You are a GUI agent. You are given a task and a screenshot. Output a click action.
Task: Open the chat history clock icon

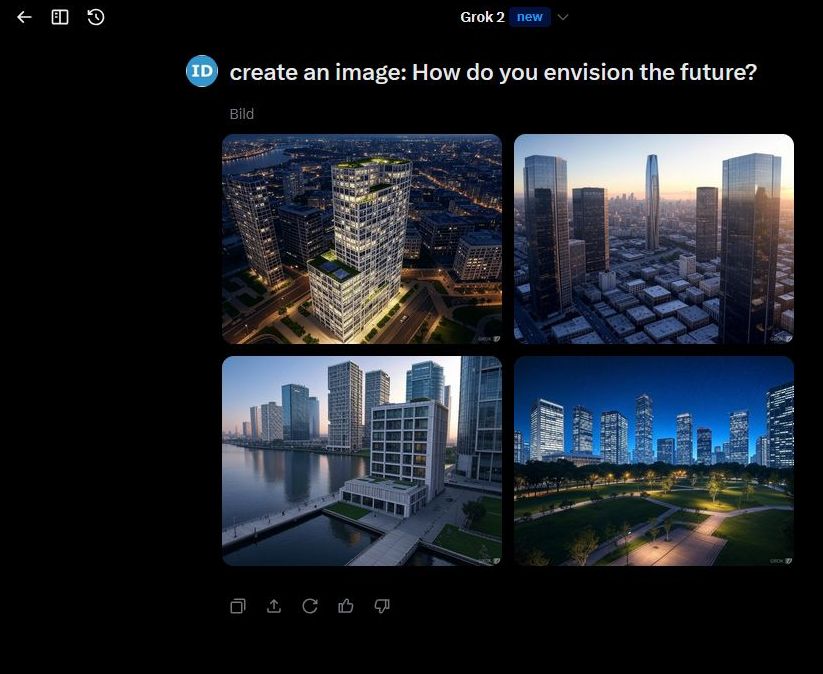(96, 17)
